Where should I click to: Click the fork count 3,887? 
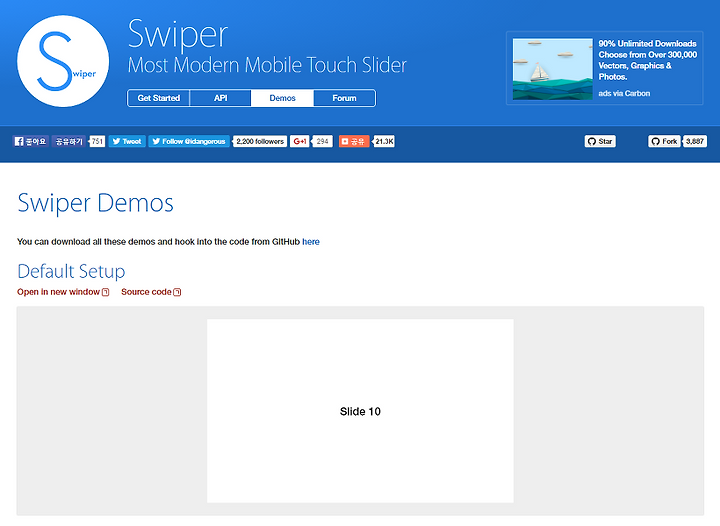coord(695,141)
